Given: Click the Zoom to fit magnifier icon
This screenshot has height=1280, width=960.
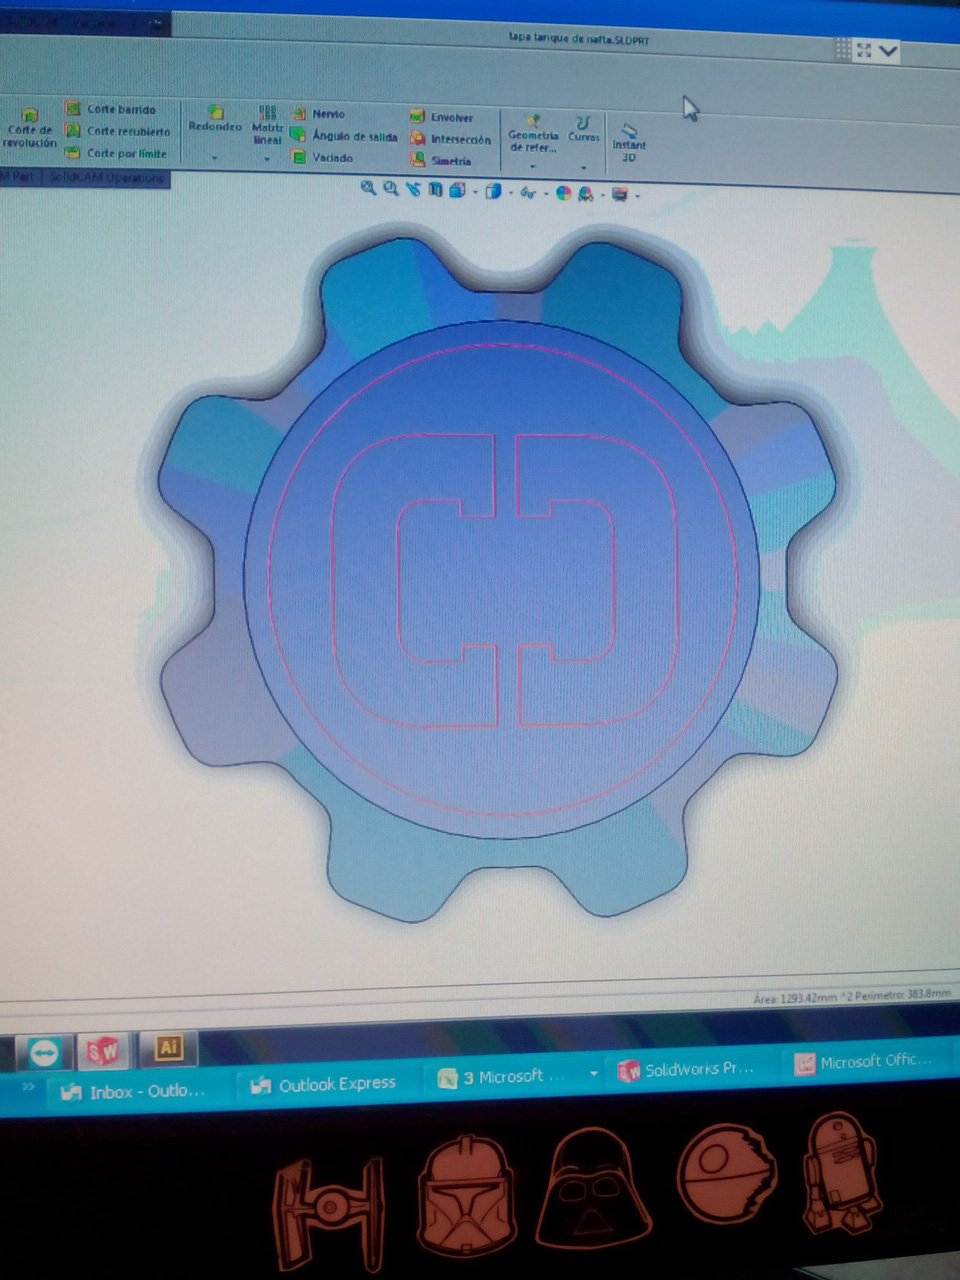Looking at the screenshot, I should coord(368,188).
